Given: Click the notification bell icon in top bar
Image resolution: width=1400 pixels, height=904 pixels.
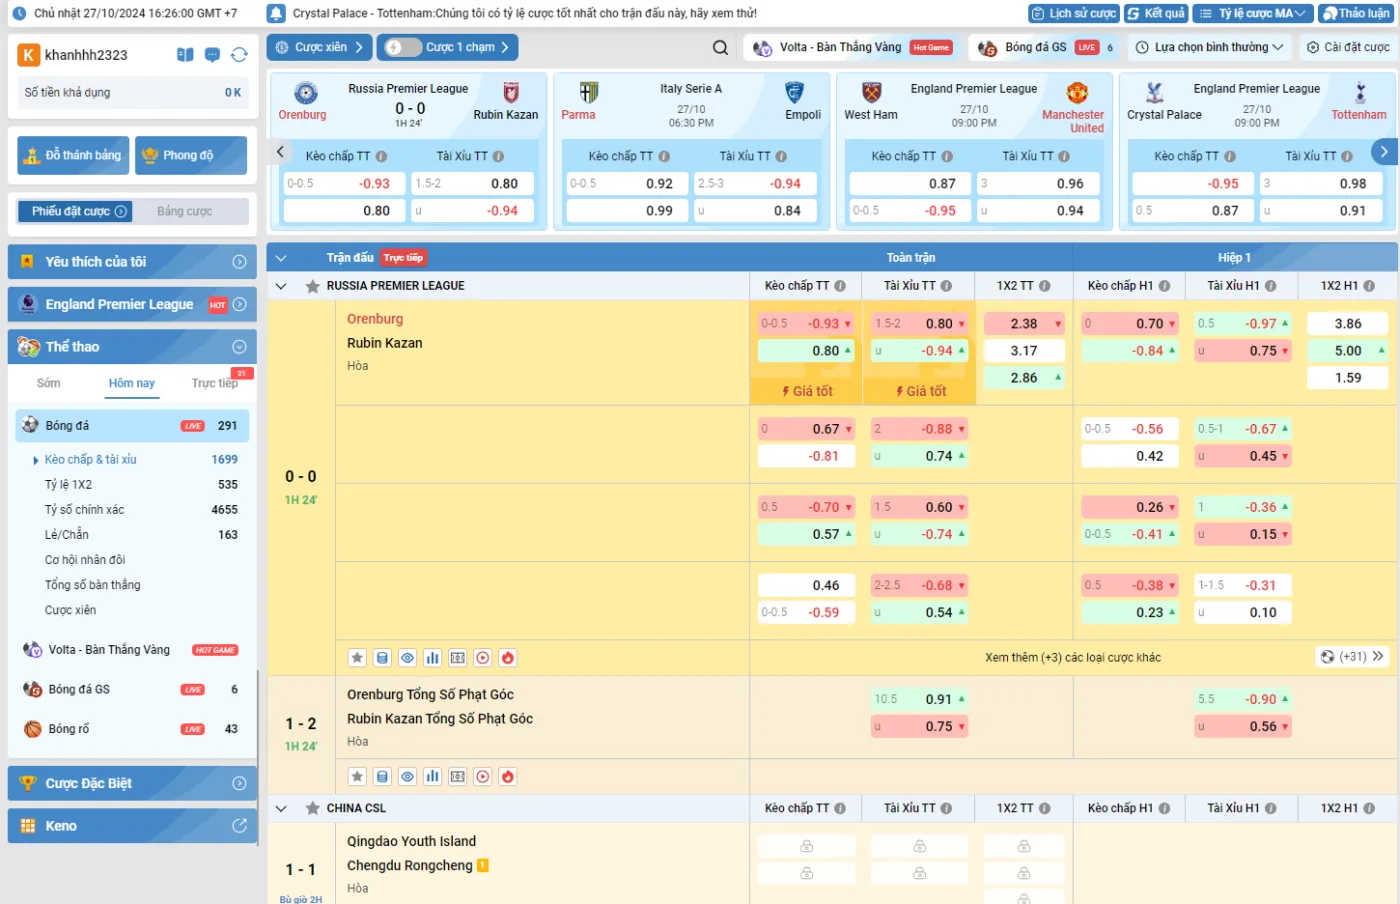Looking at the screenshot, I should coord(276,14).
